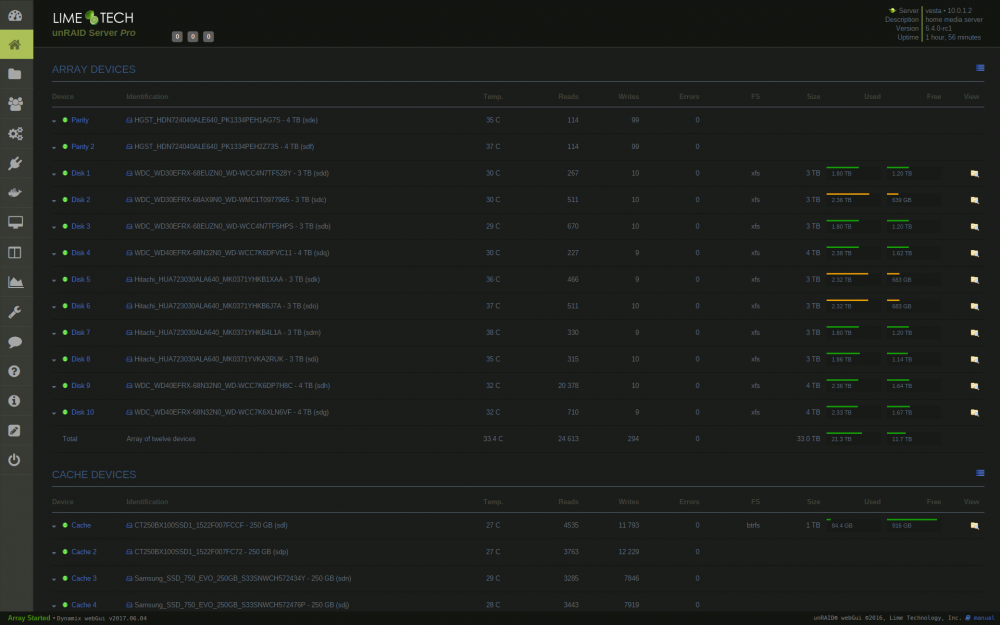Open the columns layout icon in sidebar

[15, 253]
